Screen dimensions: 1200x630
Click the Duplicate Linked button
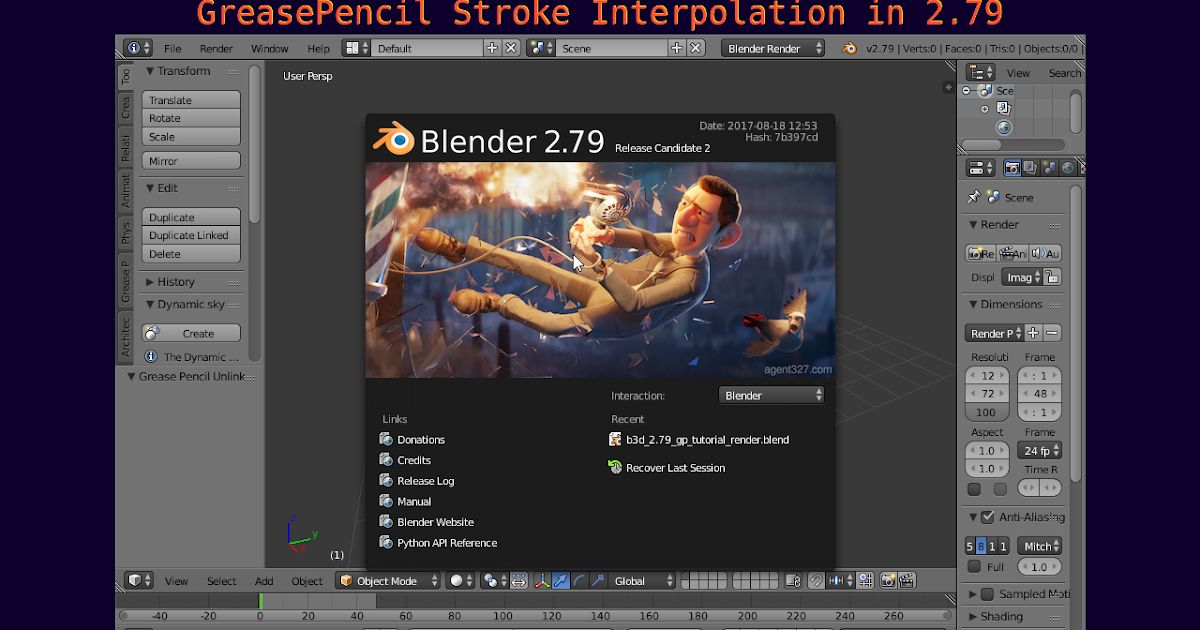[192, 235]
